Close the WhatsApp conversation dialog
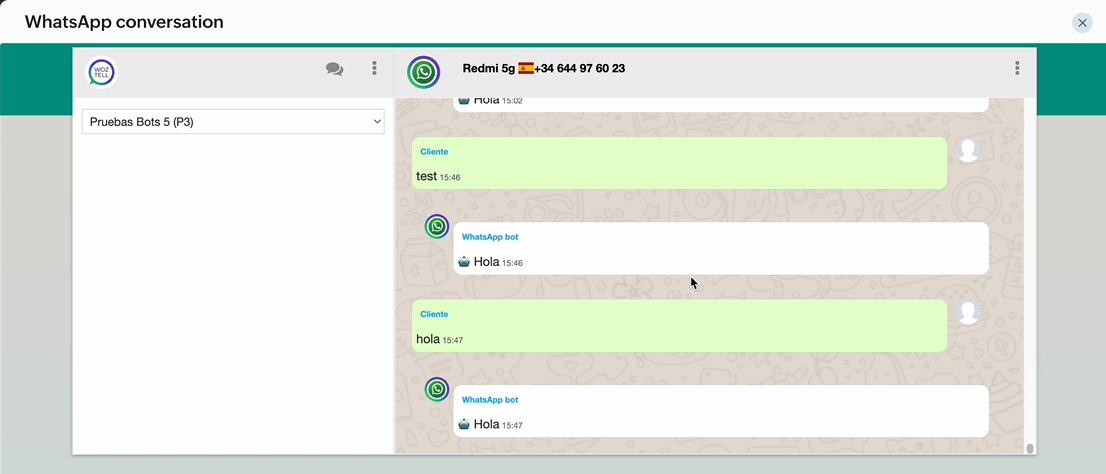 (1082, 23)
